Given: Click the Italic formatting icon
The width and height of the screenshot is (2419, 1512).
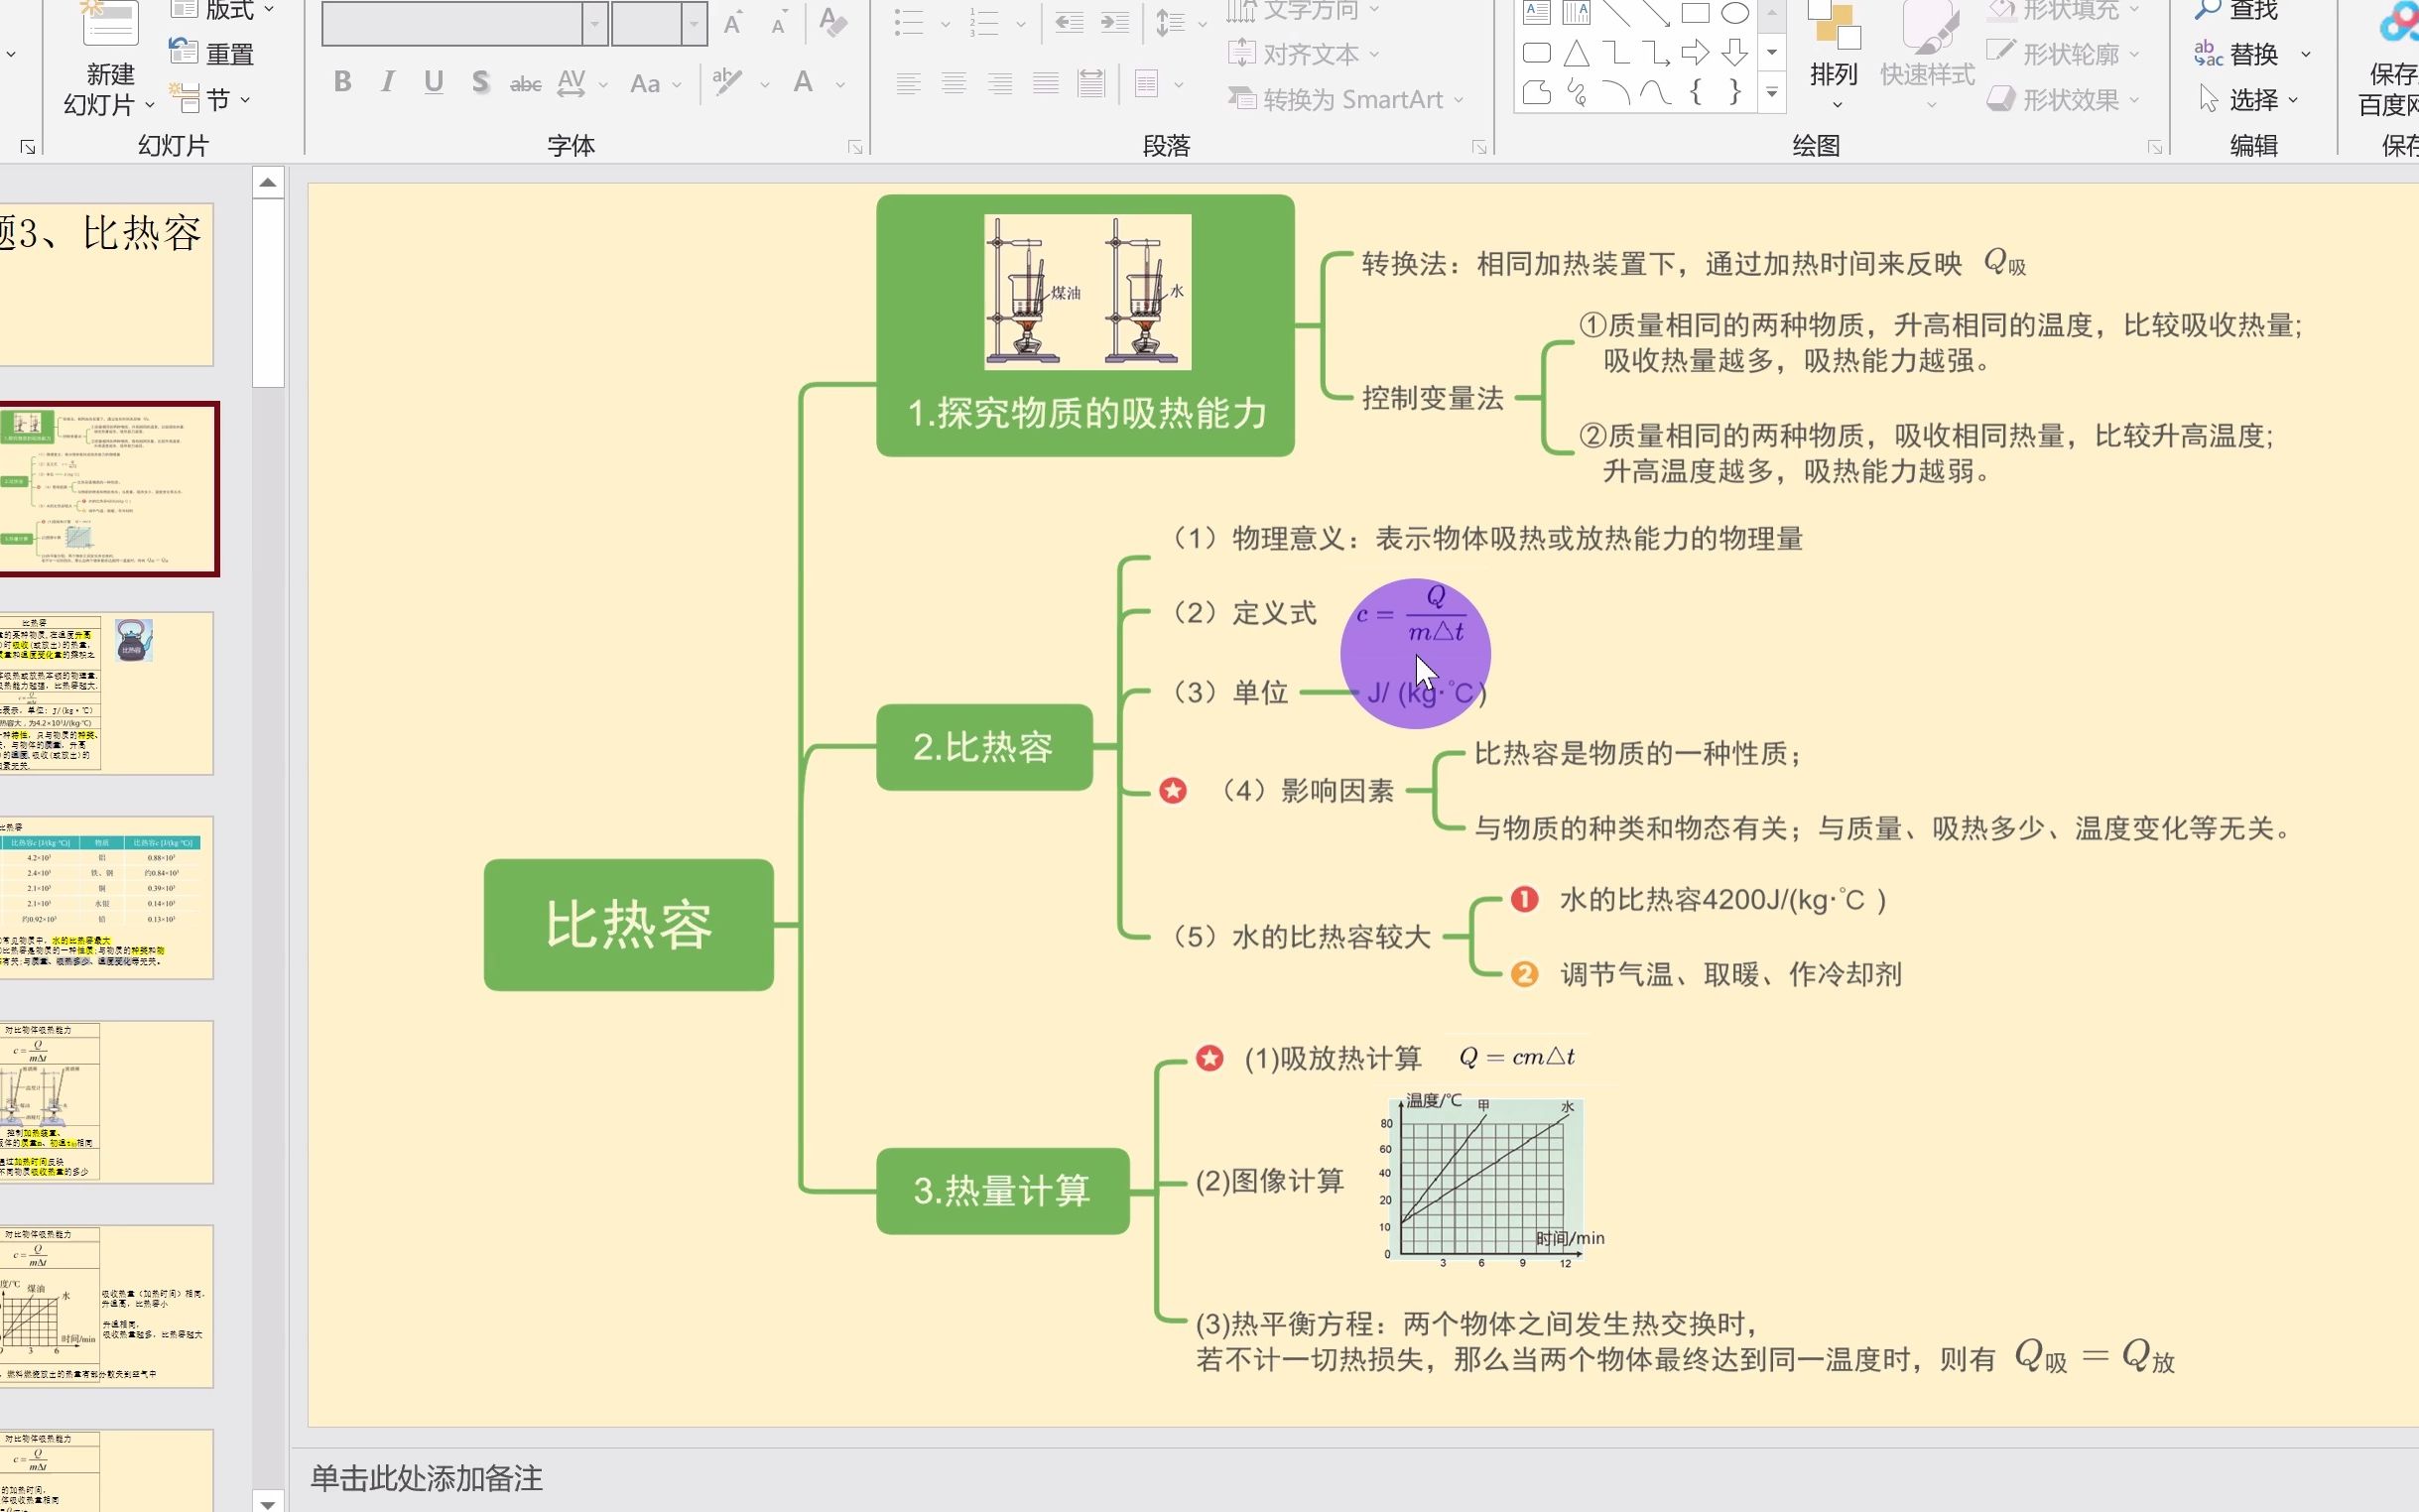Looking at the screenshot, I should [387, 82].
